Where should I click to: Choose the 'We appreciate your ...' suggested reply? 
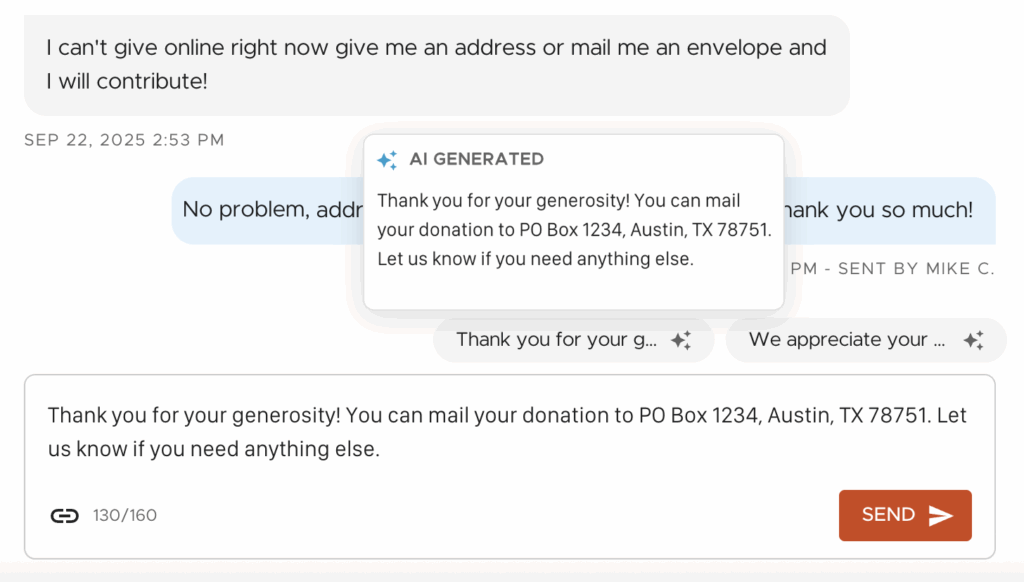coord(847,340)
